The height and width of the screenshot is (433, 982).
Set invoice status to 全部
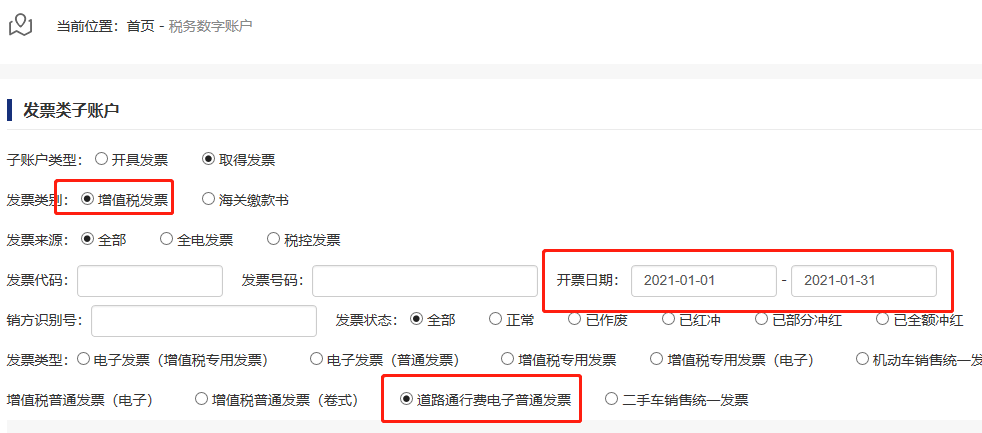tap(416, 320)
